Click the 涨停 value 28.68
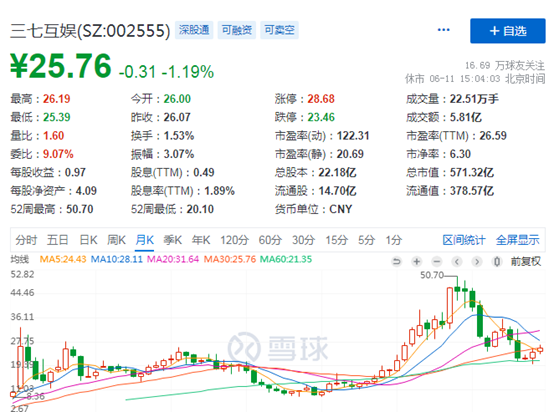 321,99
